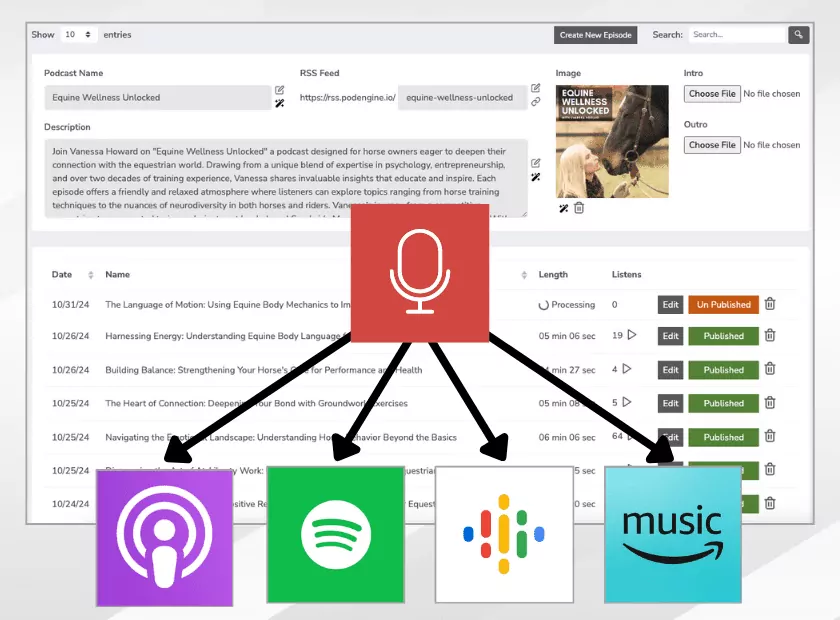Screen dimensions: 840x620
Task: Click Edit for the Harnessing Energy episode
Action: coord(670,337)
